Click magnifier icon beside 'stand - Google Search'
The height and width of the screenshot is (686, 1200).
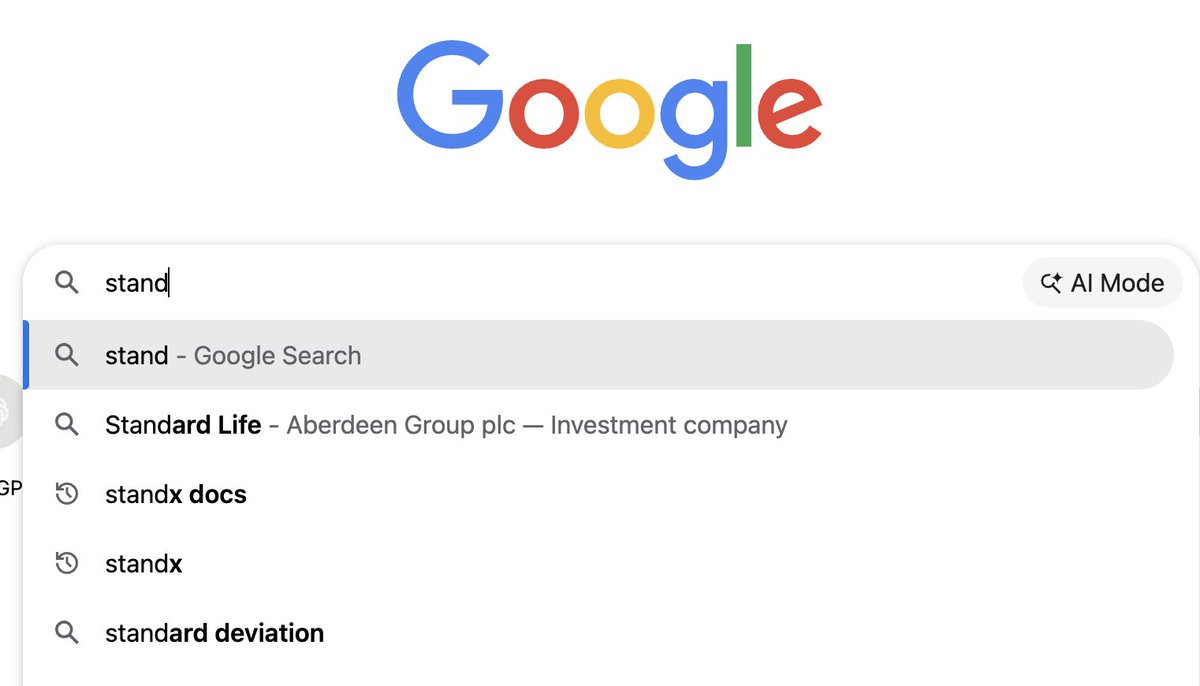(x=66, y=355)
